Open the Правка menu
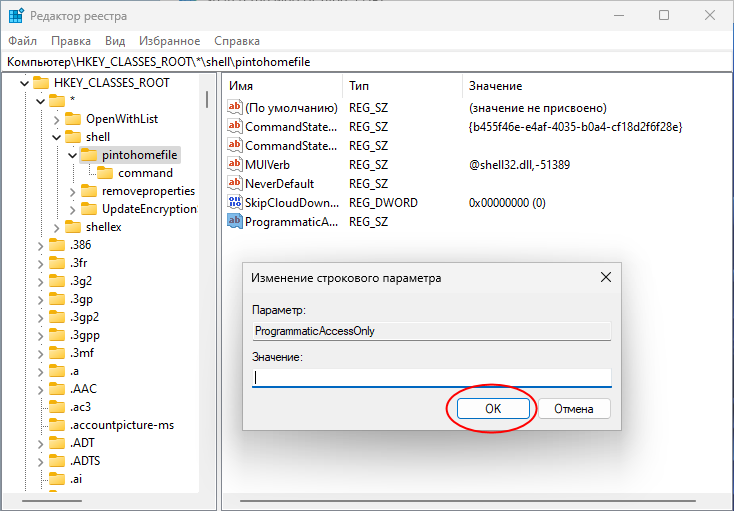The width and height of the screenshot is (734, 511). [71, 41]
